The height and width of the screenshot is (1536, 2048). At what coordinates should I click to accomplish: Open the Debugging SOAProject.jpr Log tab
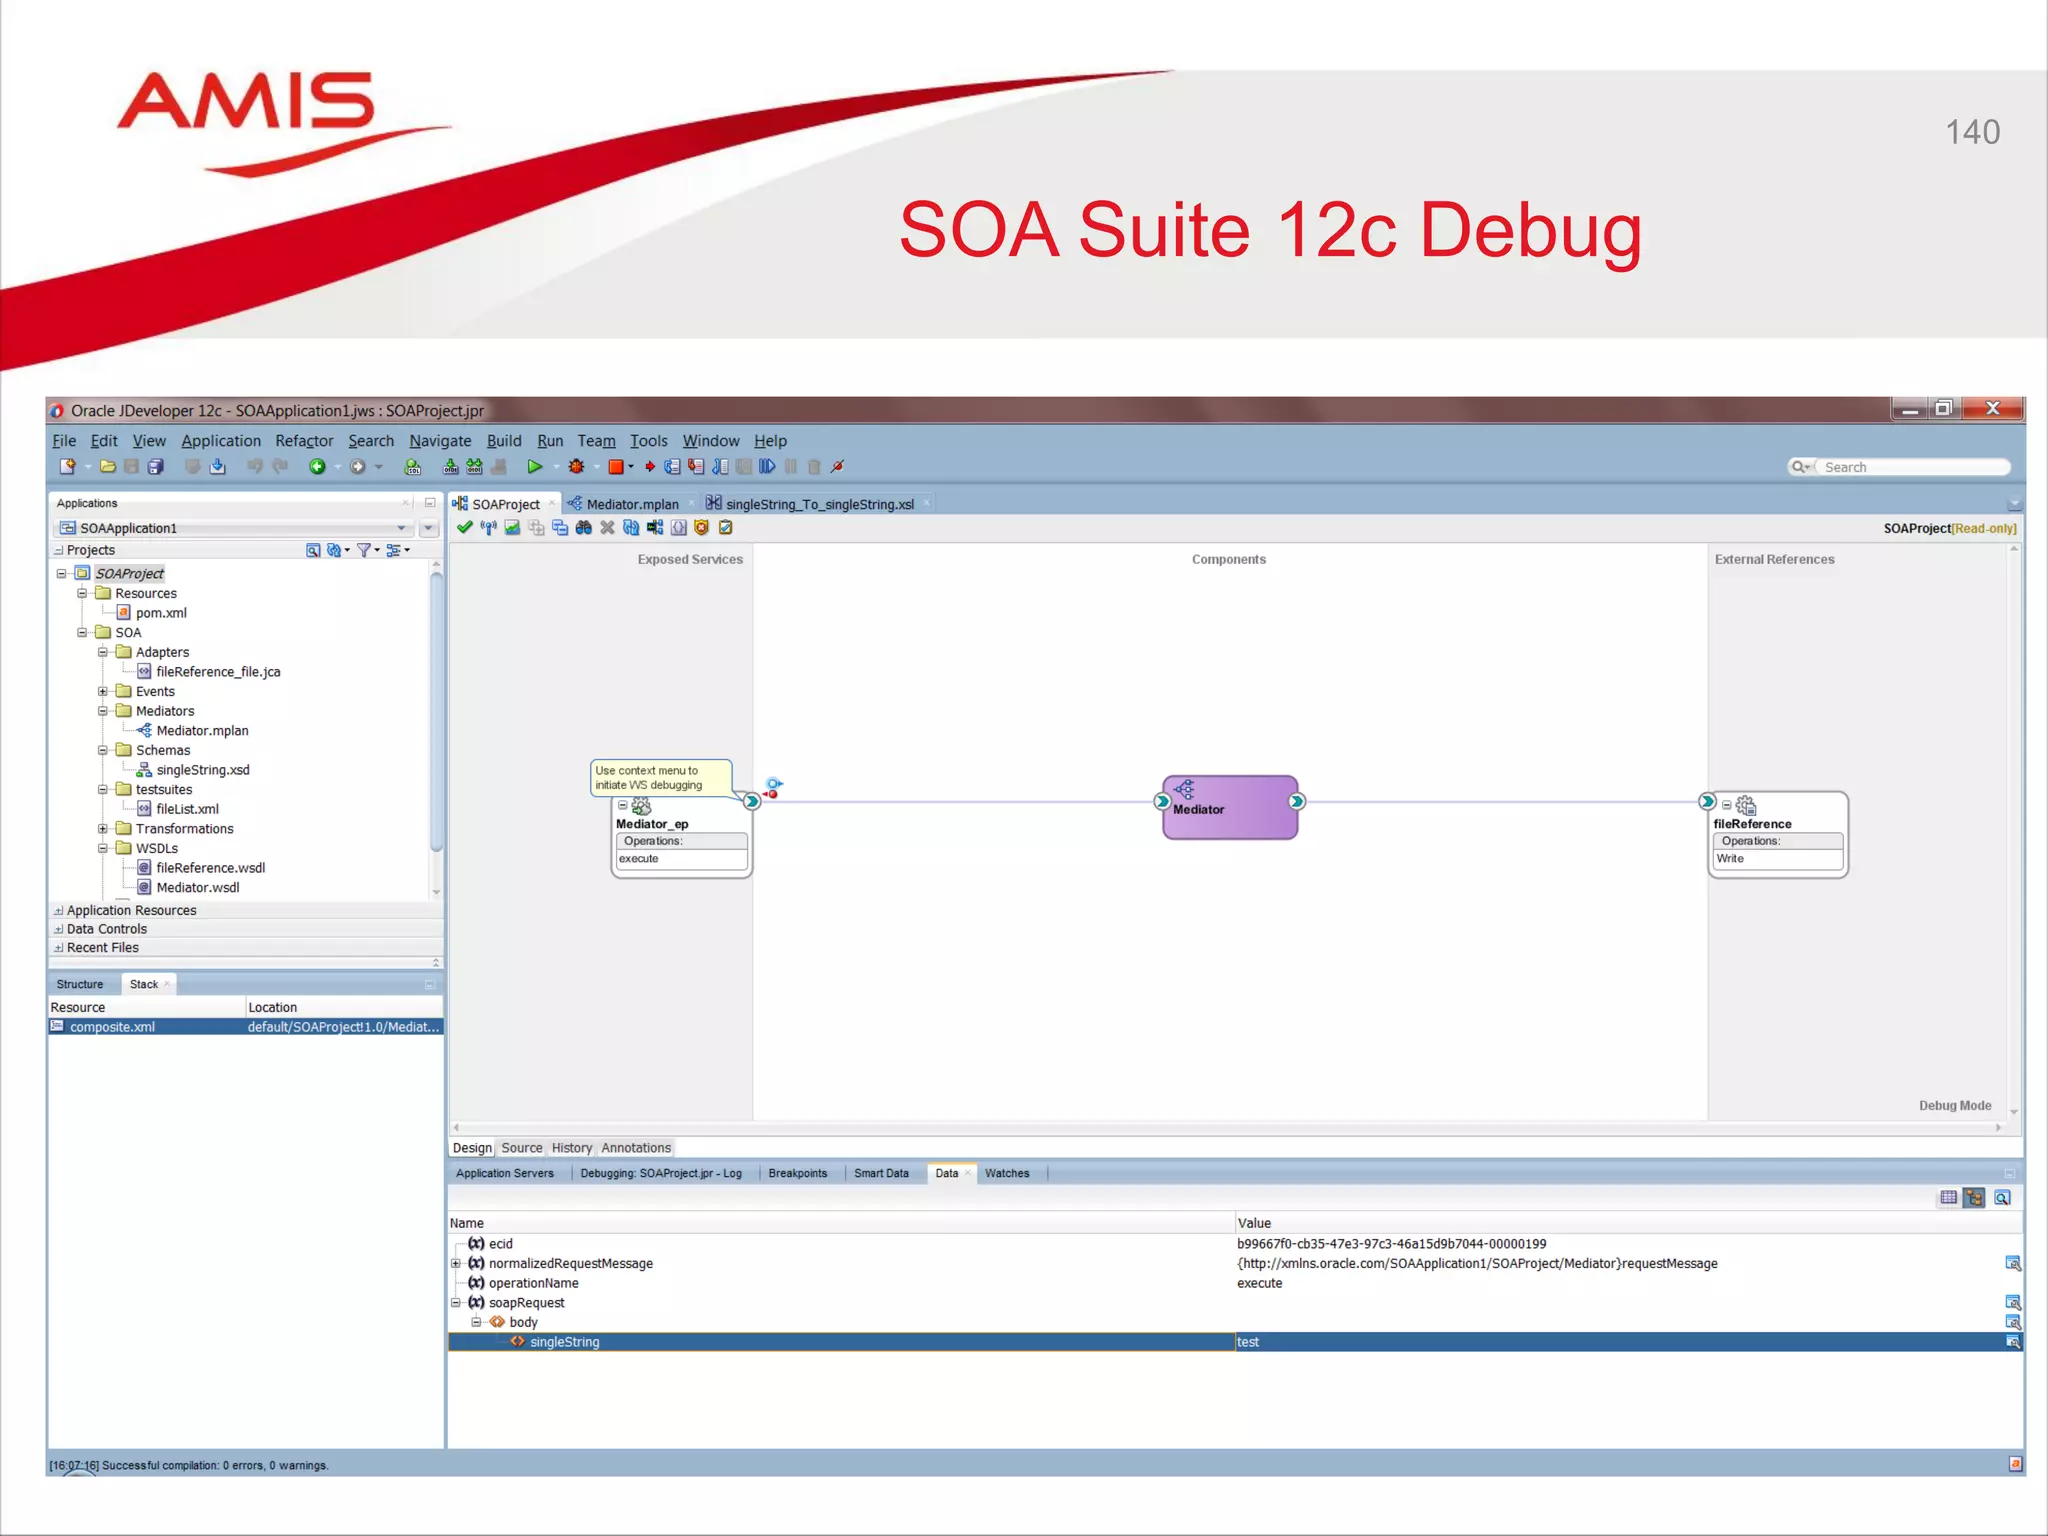click(661, 1174)
